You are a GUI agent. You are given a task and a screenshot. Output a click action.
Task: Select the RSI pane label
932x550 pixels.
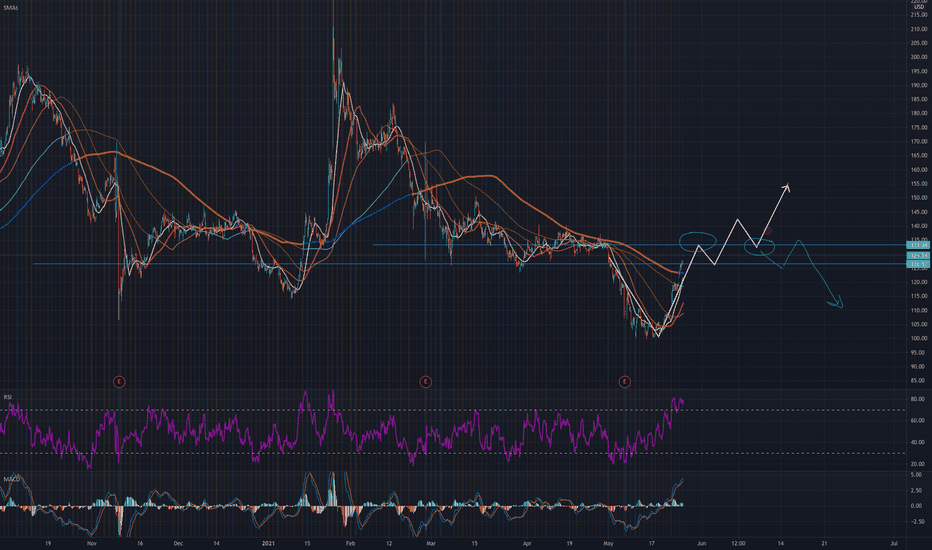[8, 397]
